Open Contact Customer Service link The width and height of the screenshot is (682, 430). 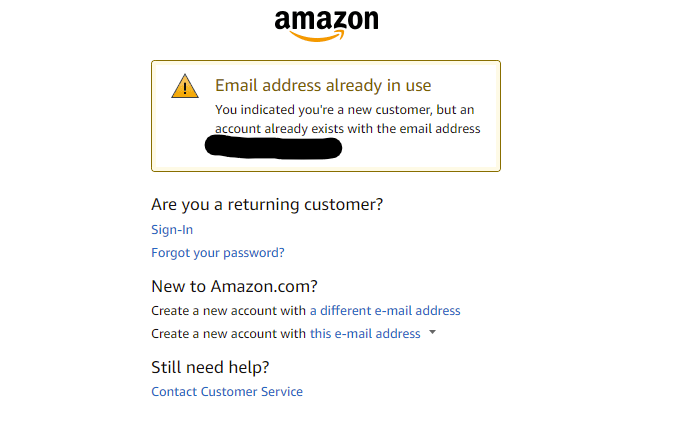[227, 392]
